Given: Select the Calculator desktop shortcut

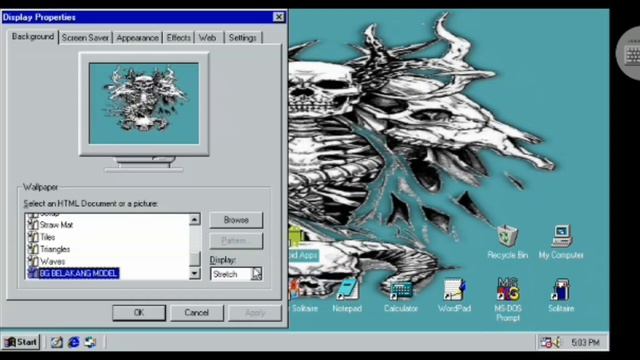Looking at the screenshot, I should (400, 296).
